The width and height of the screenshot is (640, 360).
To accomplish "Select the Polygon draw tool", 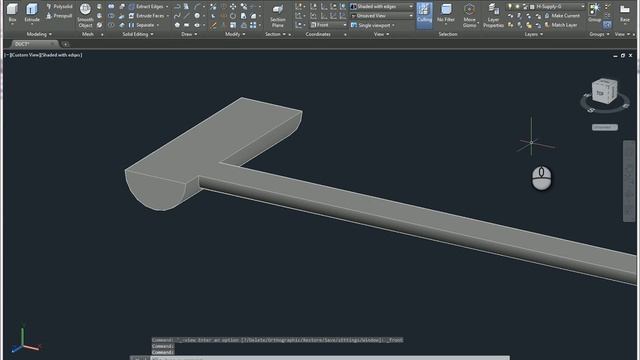I will click(x=177, y=25).
